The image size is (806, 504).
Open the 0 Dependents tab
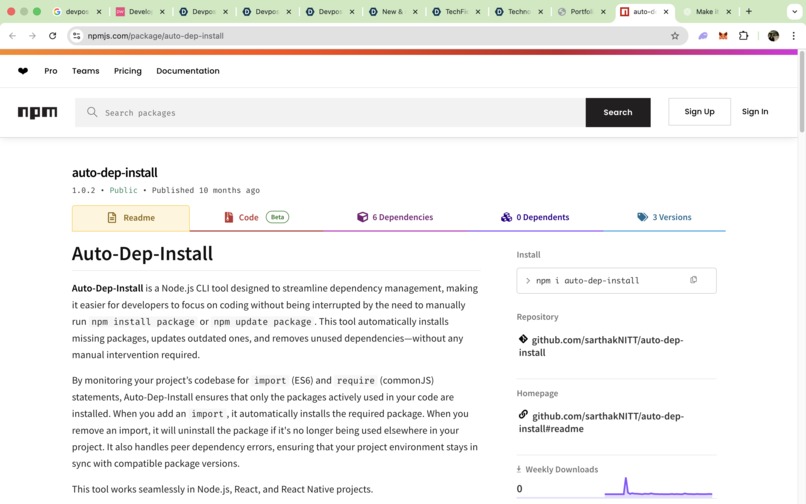[535, 217]
